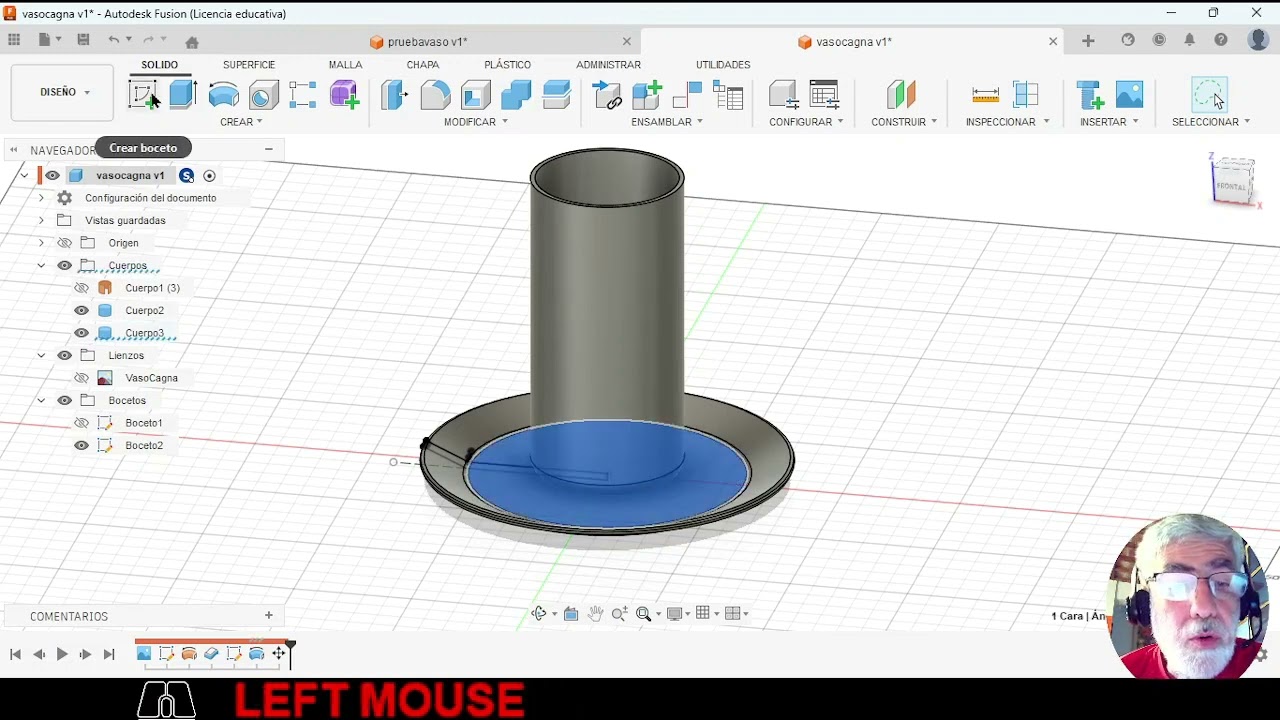Screen dimensions: 1280x720
Task: Expand the Configuración del documento node
Action: pos(41,198)
